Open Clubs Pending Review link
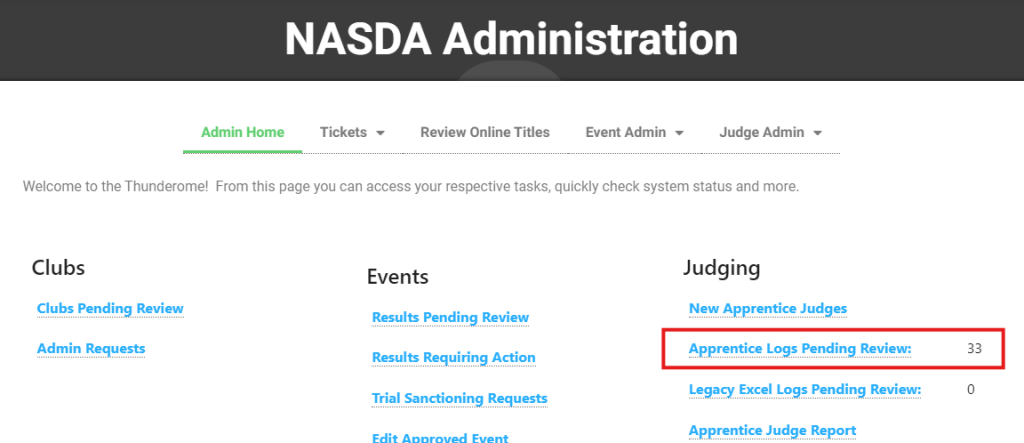Image resolution: width=1024 pixels, height=443 pixels. click(110, 308)
